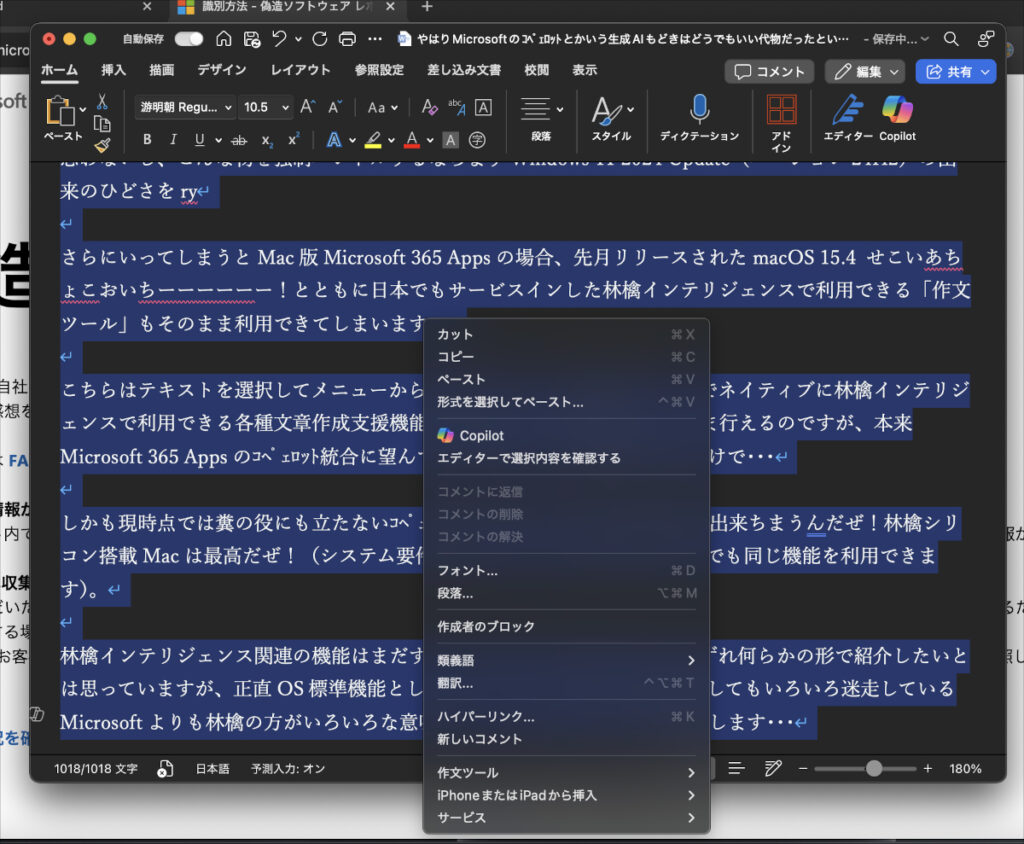
Task: Open Copilot from the ribbon
Action: (x=897, y=118)
